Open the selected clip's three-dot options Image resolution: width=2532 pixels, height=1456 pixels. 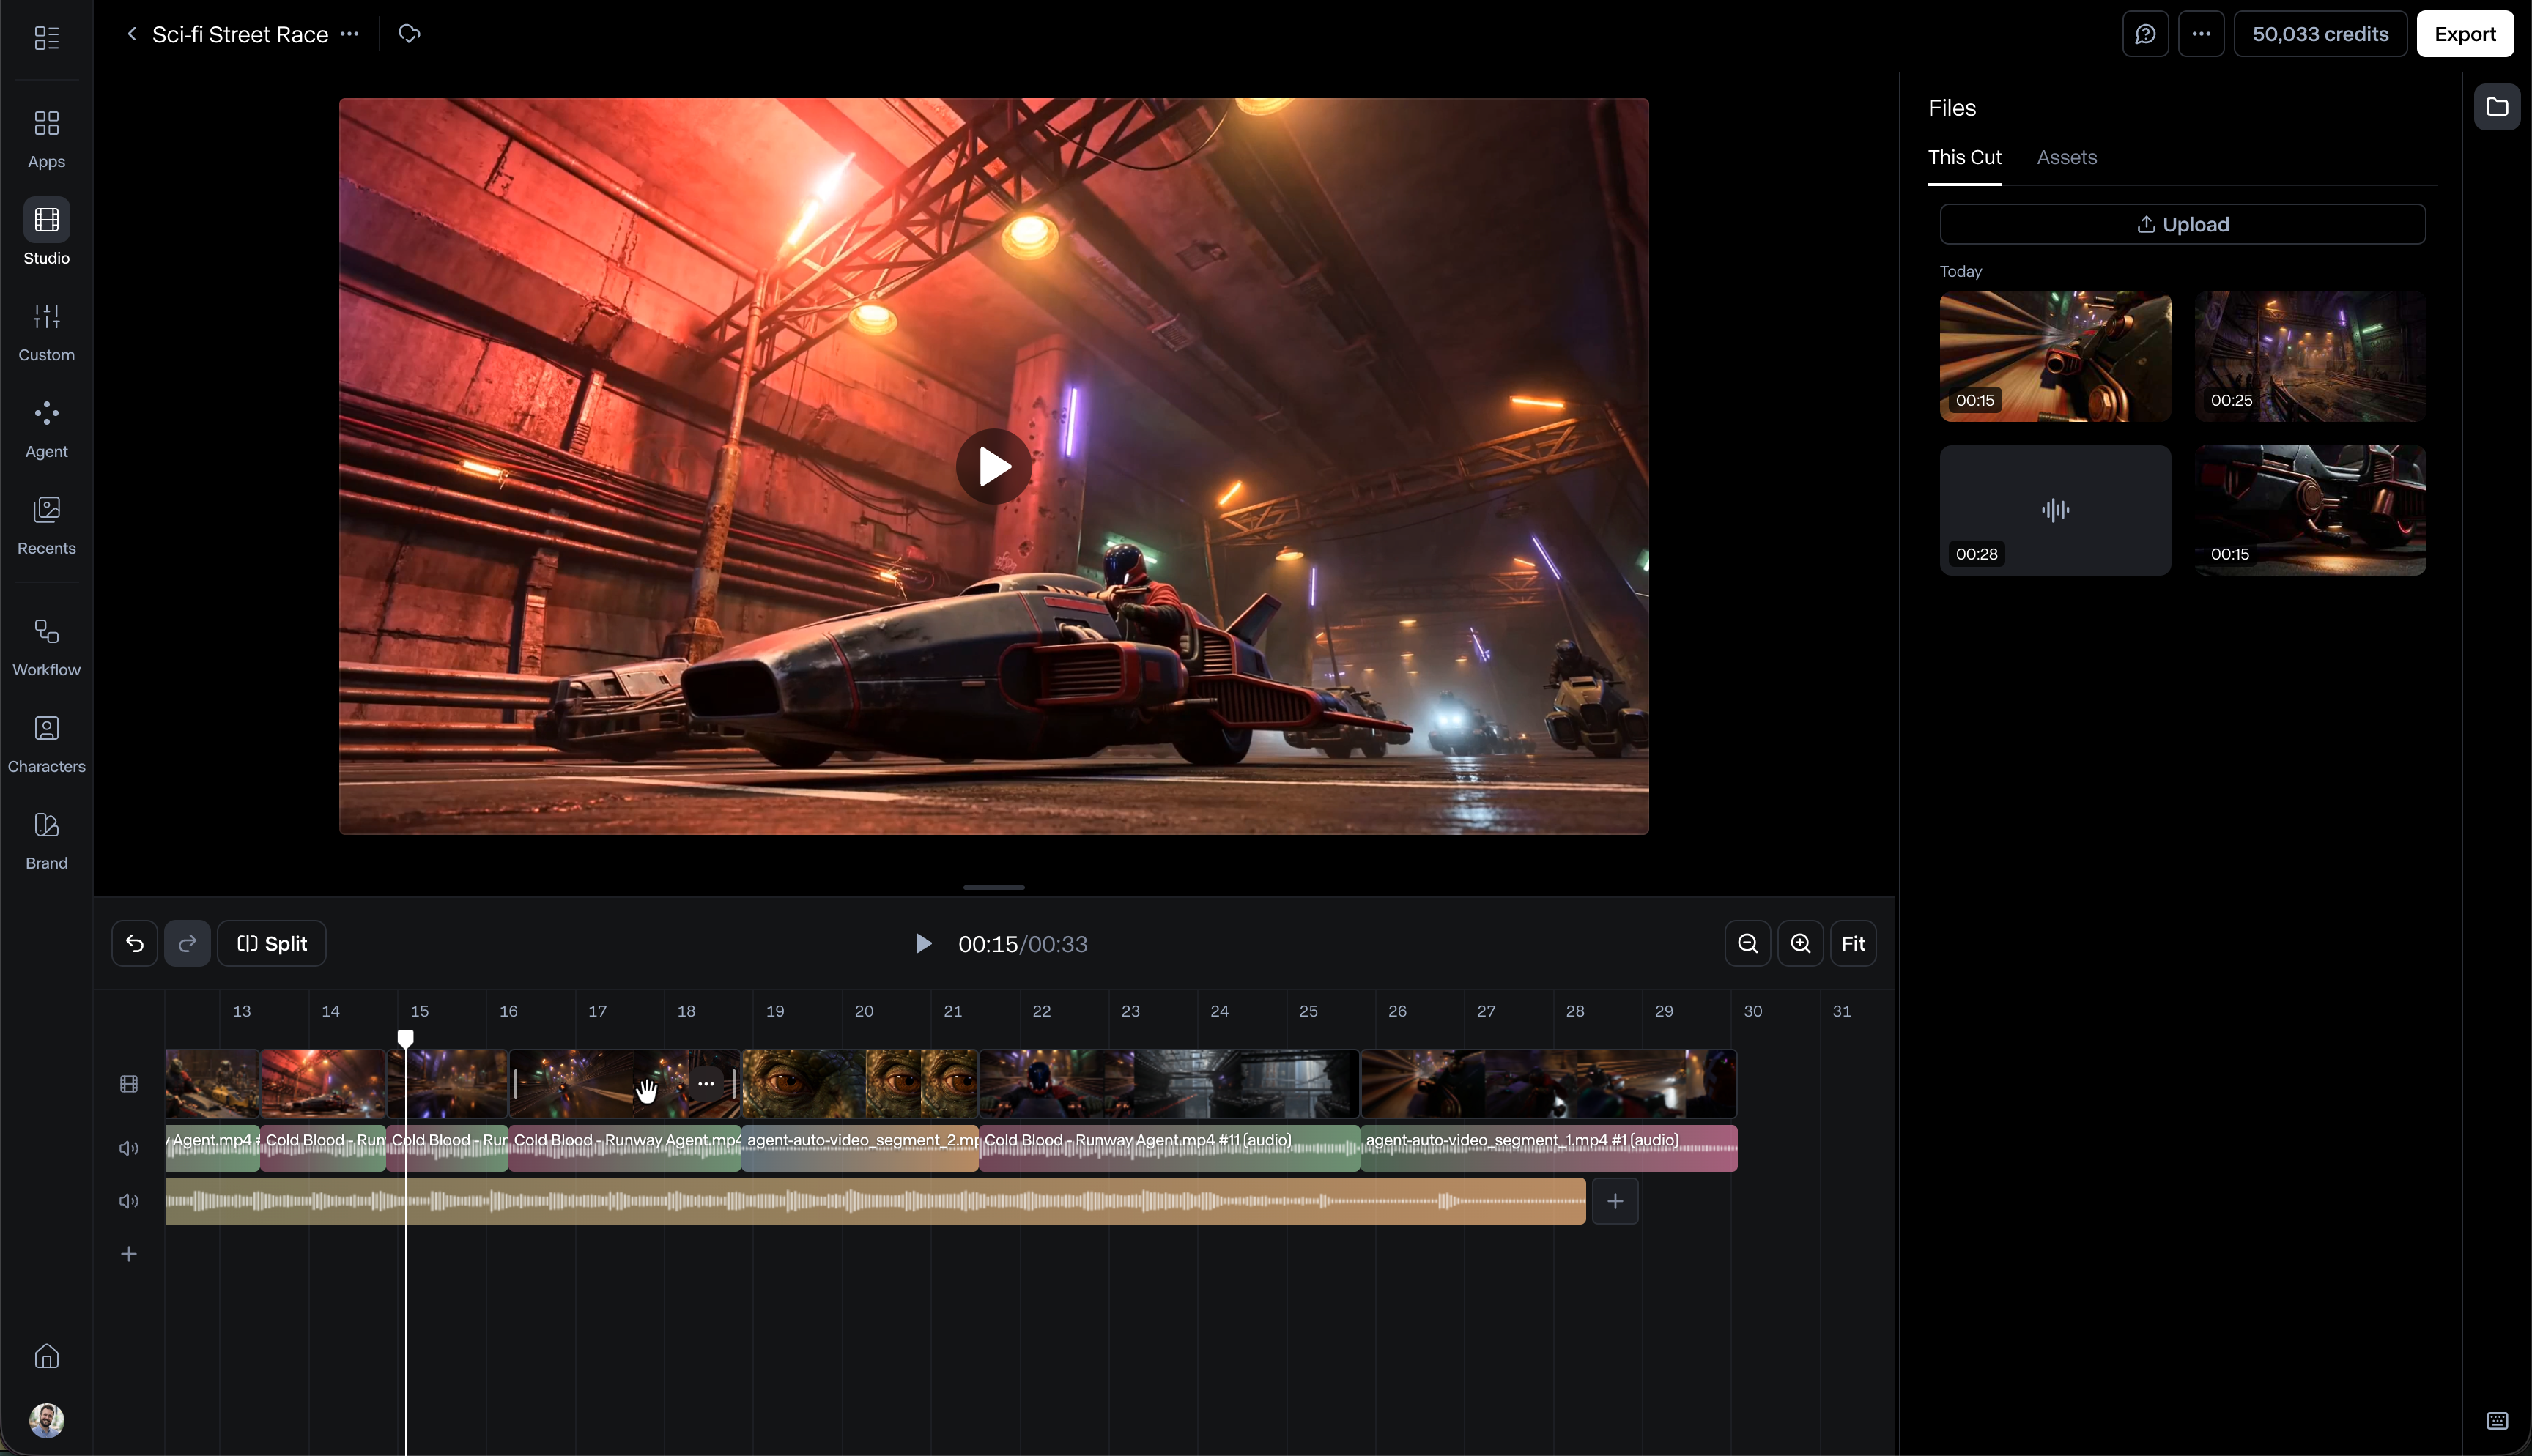click(x=705, y=1084)
